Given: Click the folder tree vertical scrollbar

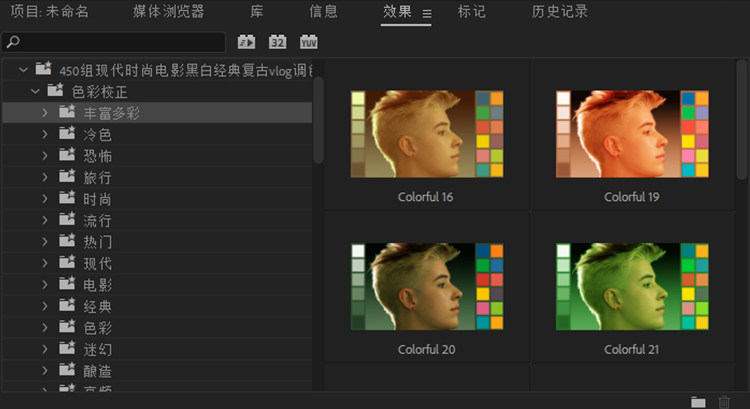Looking at the screenshot, I should click(x=318, y=121).
